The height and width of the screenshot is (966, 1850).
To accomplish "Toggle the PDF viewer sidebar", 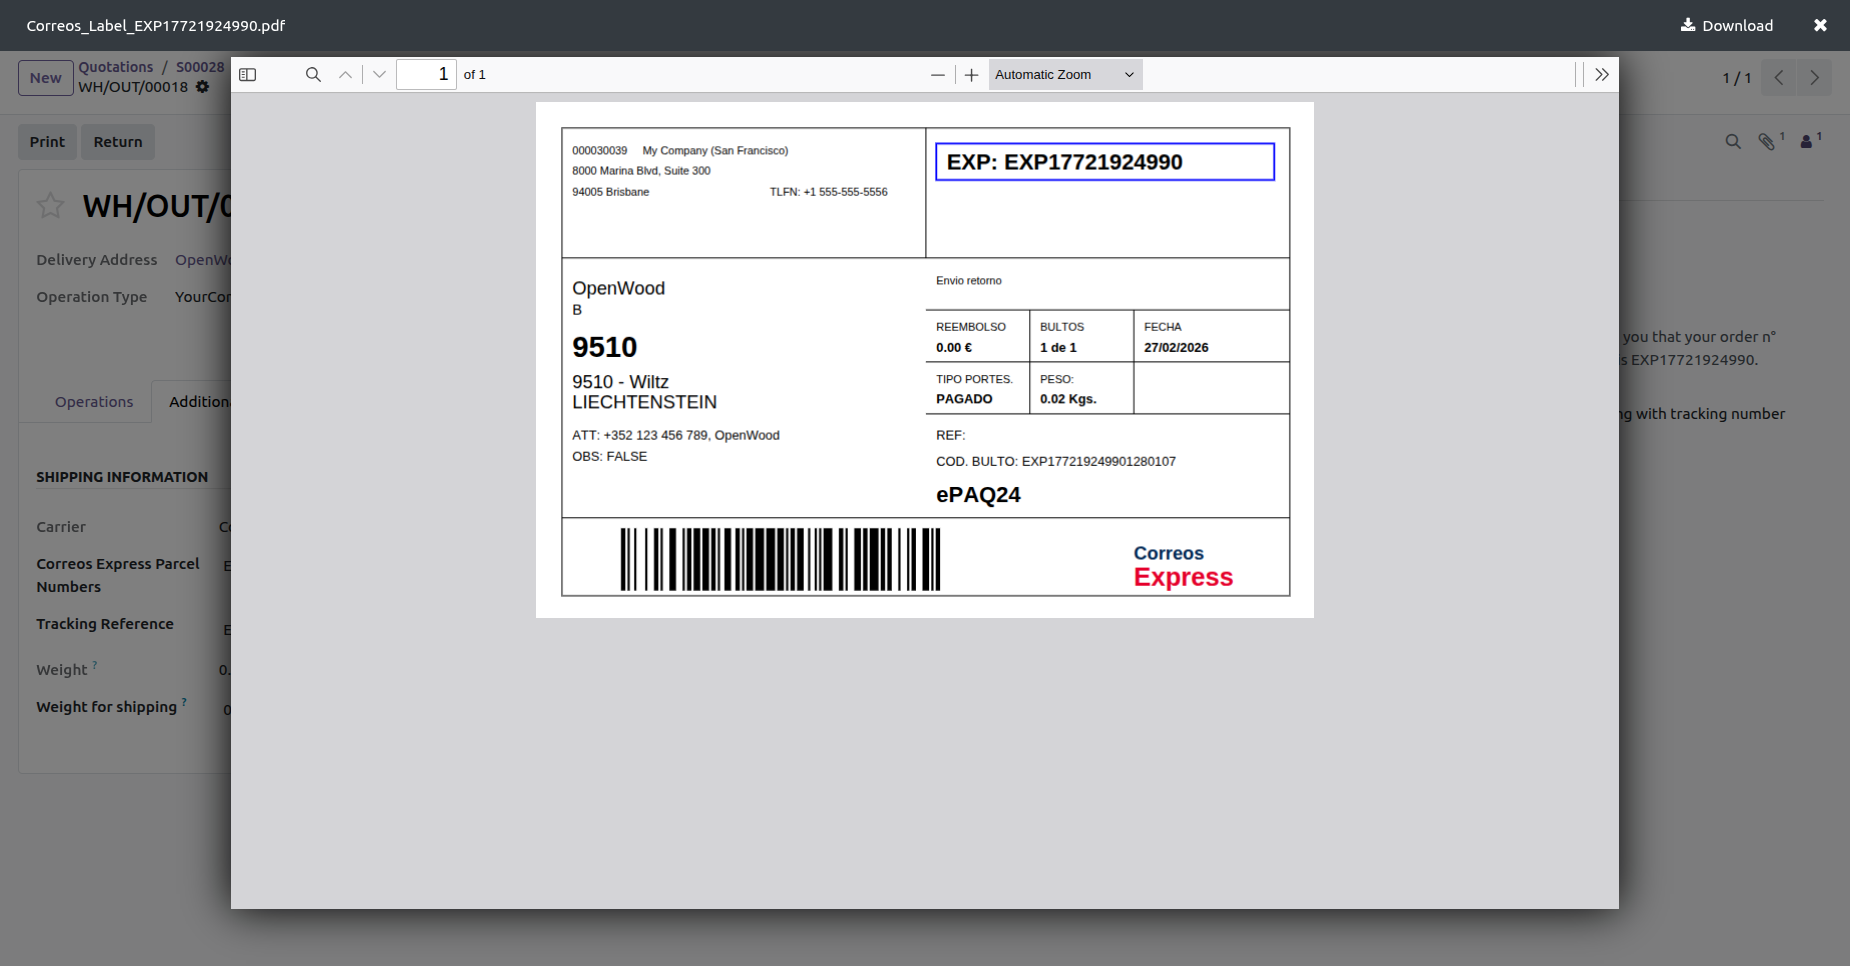I will tap(248, 75).
